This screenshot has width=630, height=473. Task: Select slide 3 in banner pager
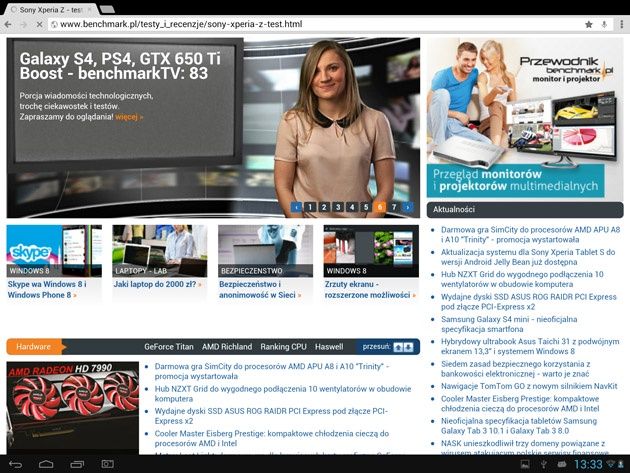pyautogui.click(x=338, y=207)
